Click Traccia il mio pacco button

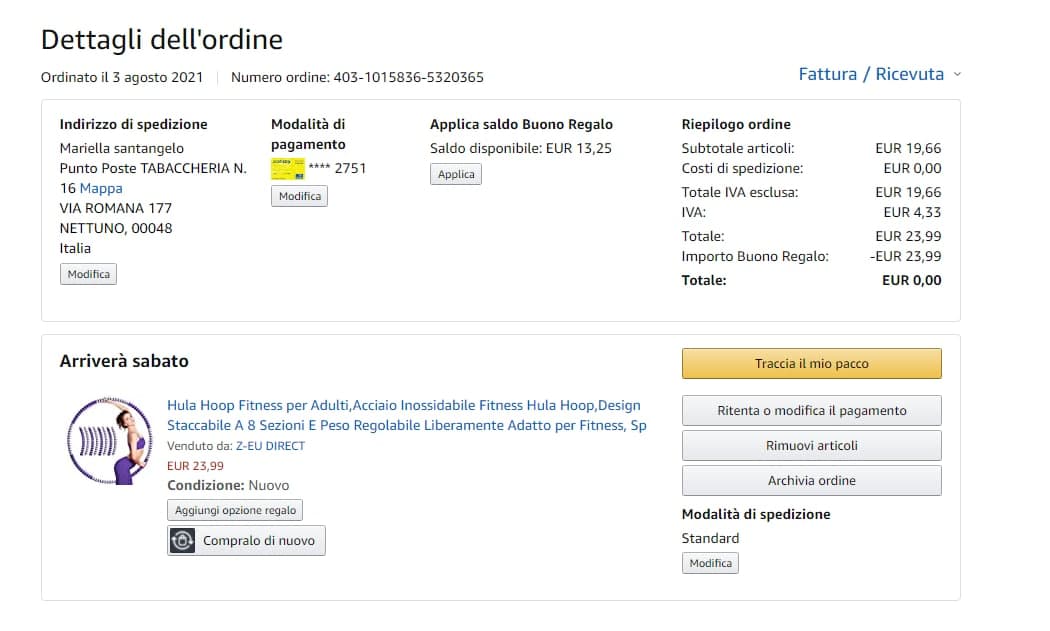point(811,364)
